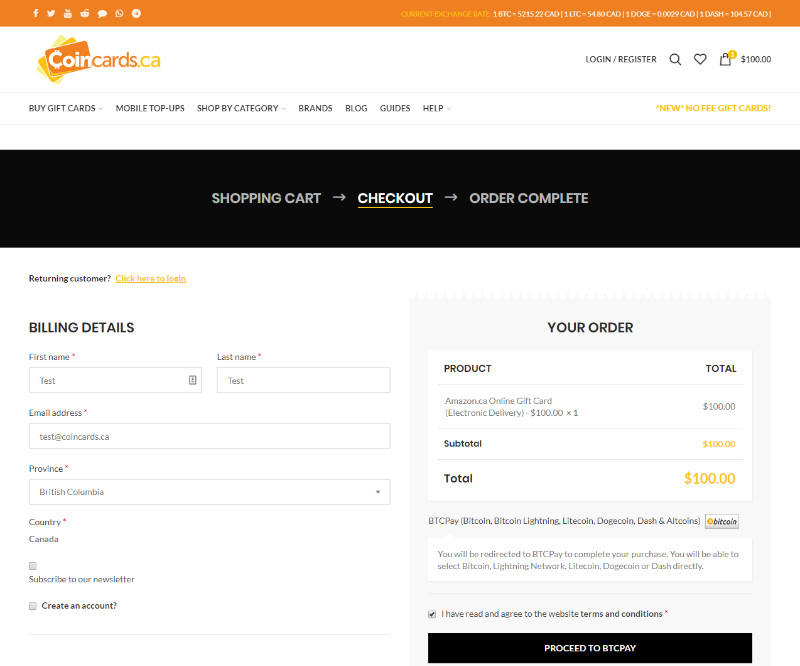Click the large Total $100.00 amount
The width and height of the screenshot is (800, 666).
pyautogui.click(x=710, y=479)
